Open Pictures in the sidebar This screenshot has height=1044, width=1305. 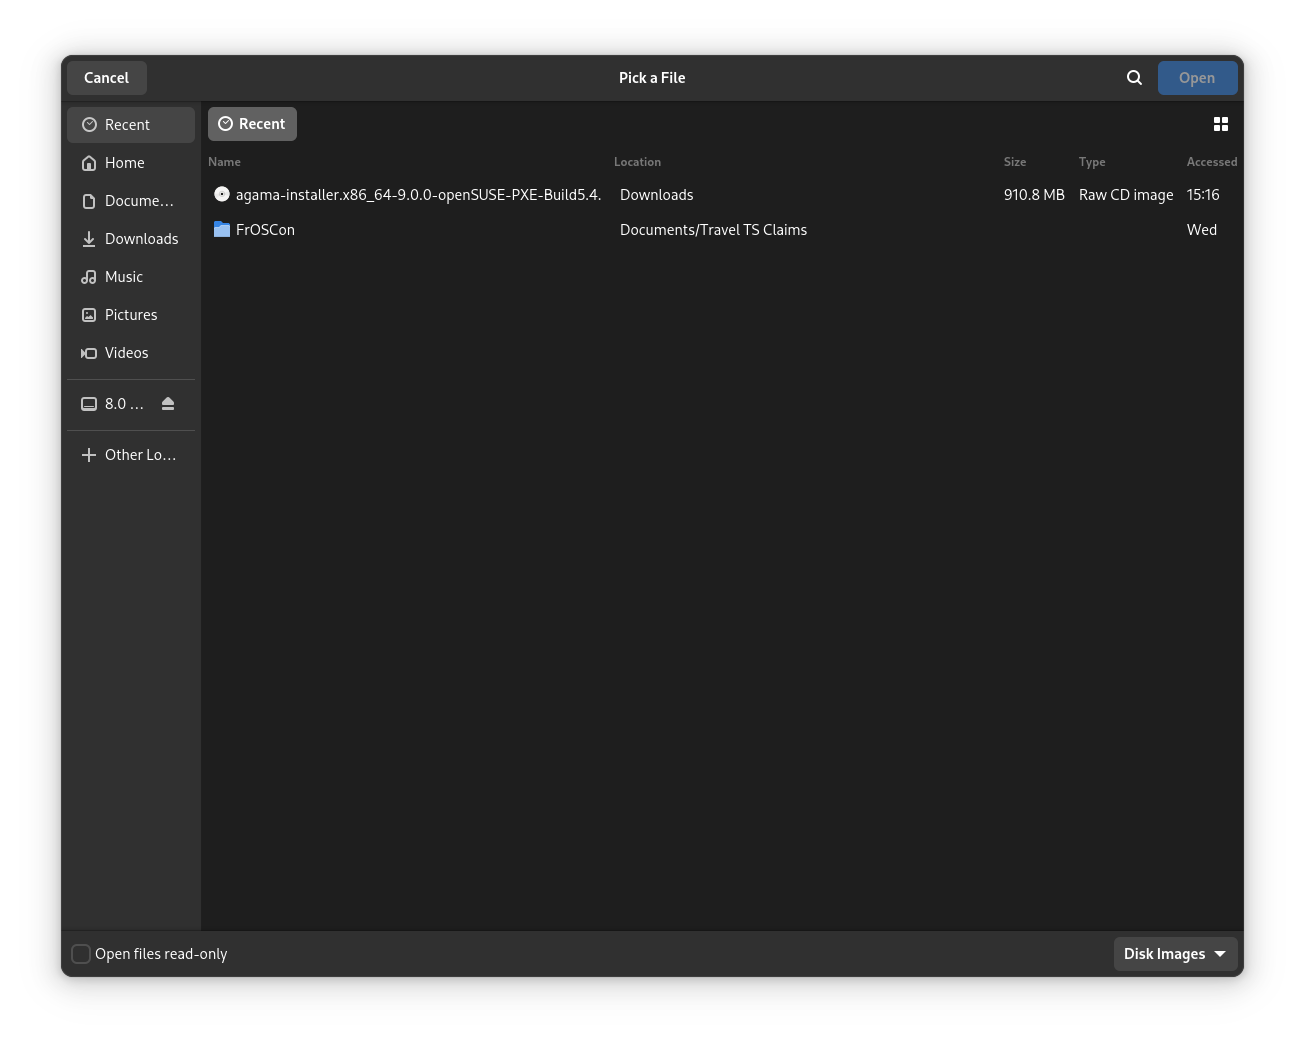click(131, 315)
